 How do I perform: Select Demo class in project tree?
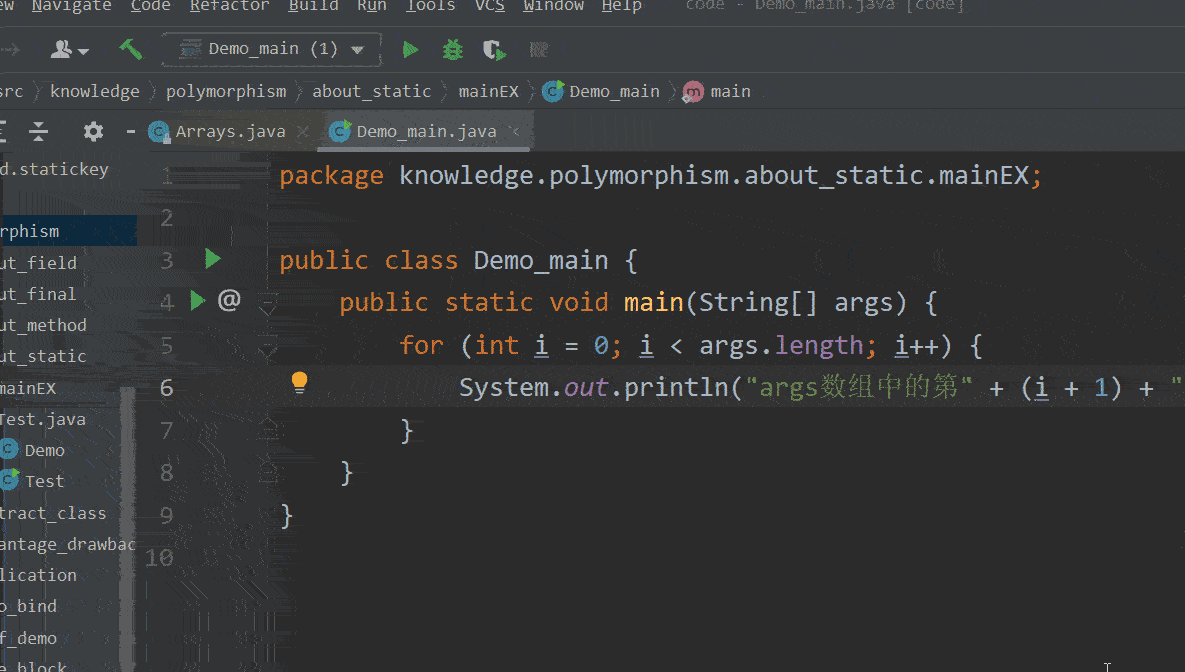point(32,451)
